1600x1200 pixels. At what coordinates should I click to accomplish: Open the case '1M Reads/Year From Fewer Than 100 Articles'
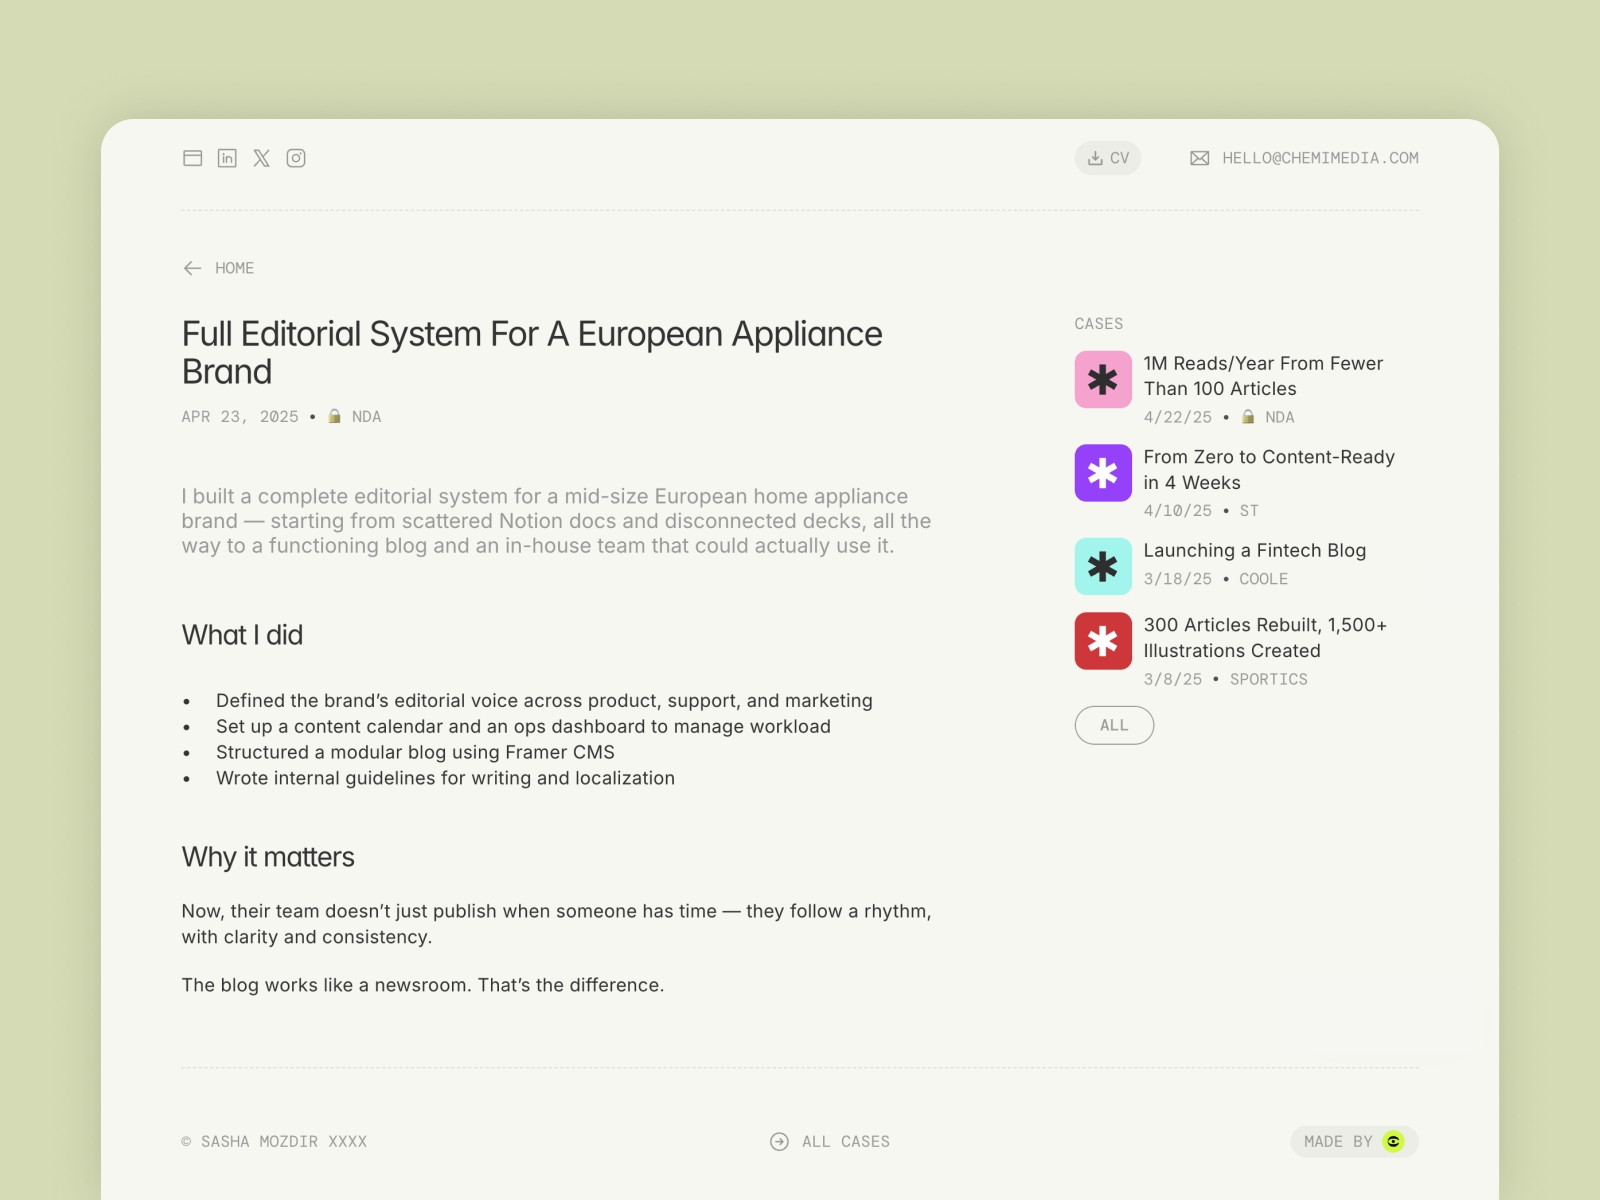click(x=1263, y=376)
